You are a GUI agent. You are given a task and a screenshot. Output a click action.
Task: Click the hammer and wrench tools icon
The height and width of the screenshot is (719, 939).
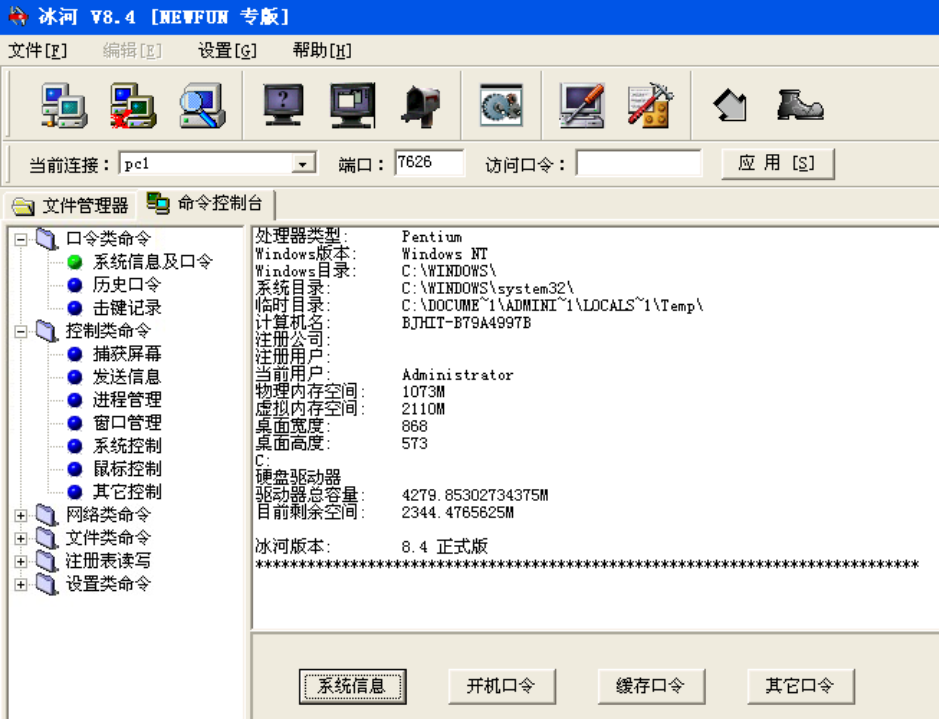650,105
